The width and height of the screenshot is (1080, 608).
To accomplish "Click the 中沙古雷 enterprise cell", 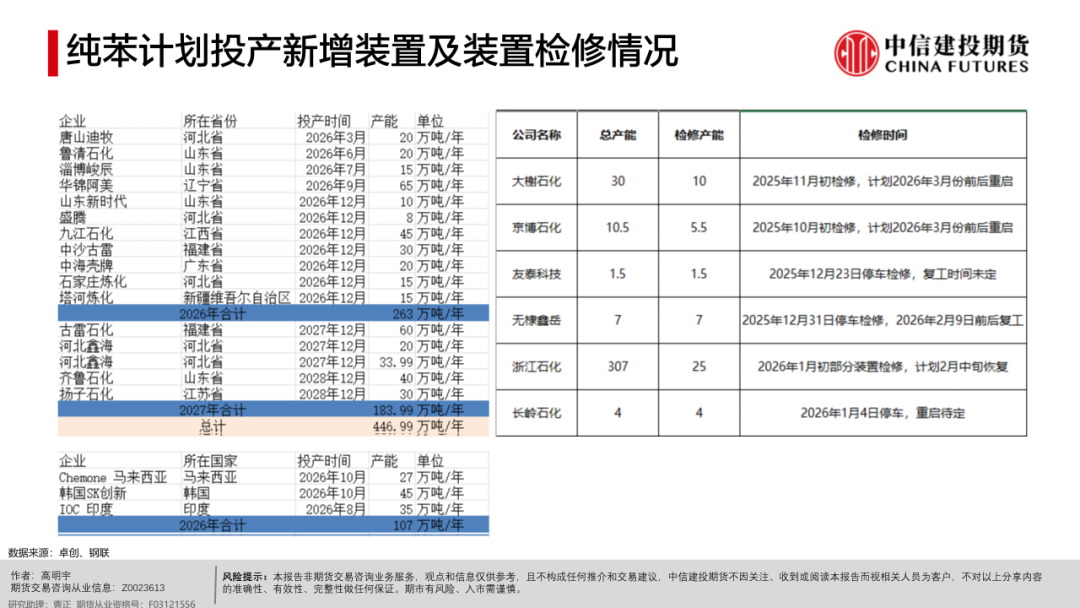I will 86,250.
